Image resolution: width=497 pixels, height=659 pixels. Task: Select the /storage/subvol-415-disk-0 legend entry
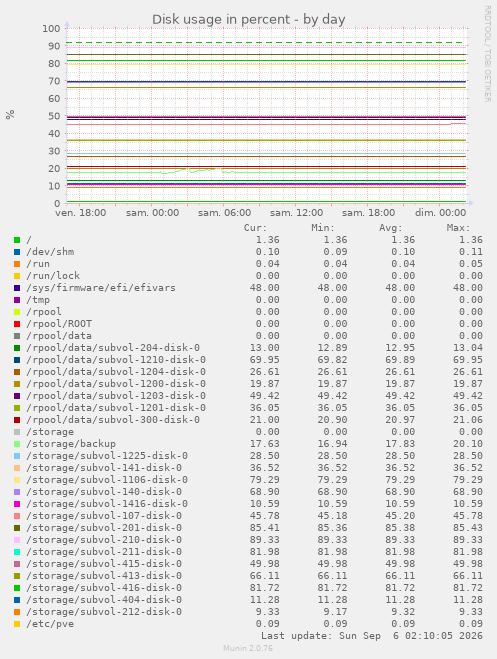click(x=104, y=564)
